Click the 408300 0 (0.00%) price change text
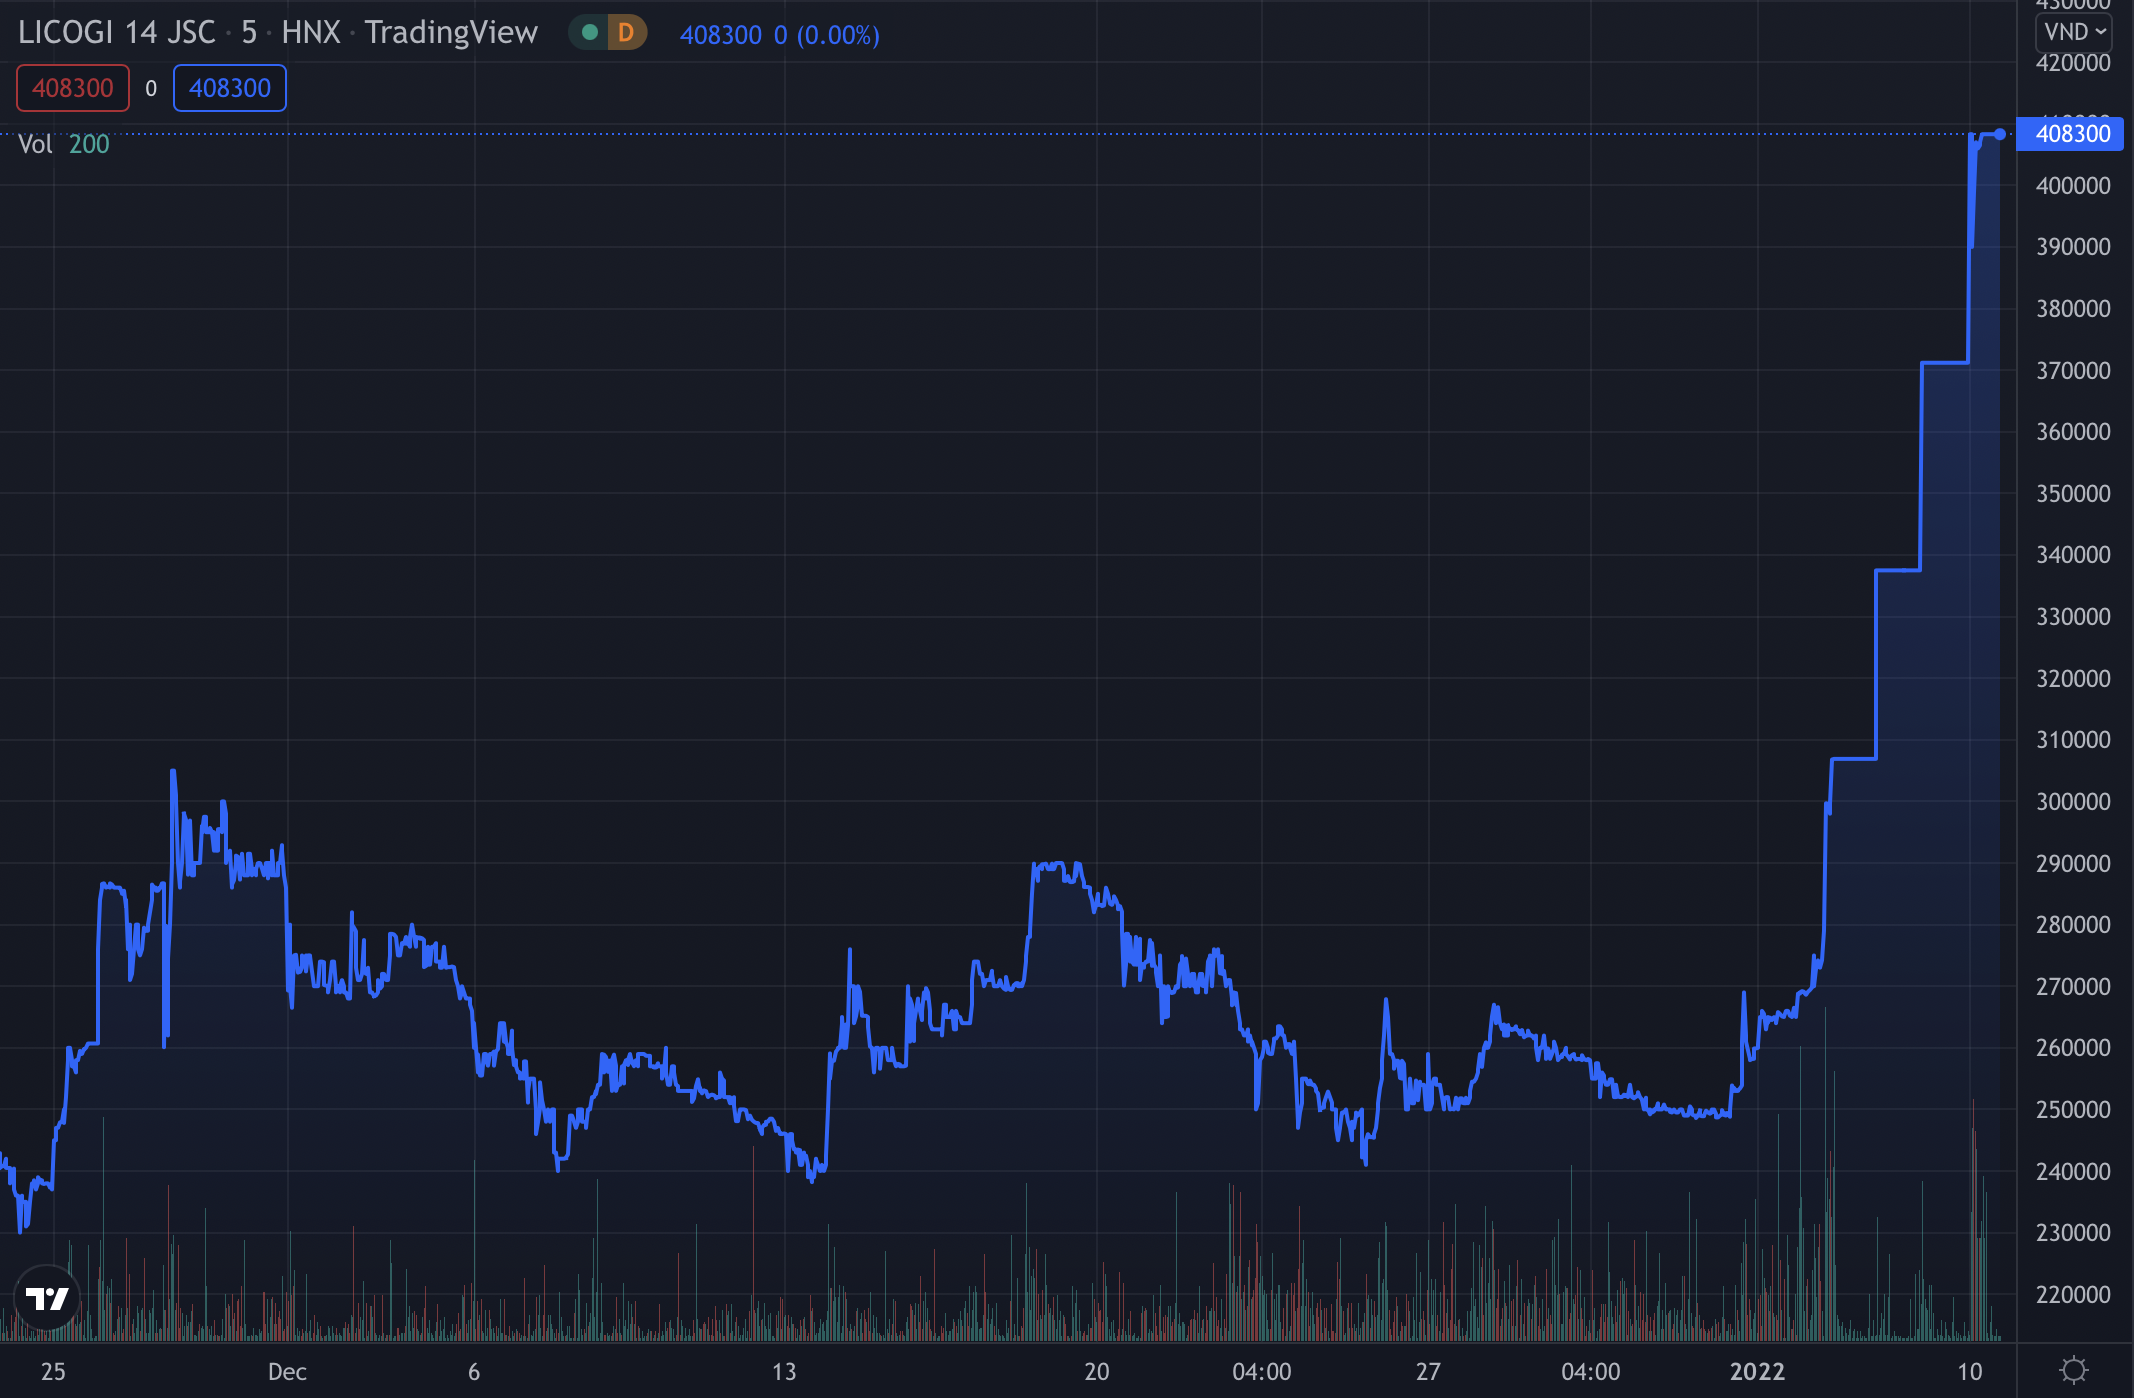 tap(780, 35)
